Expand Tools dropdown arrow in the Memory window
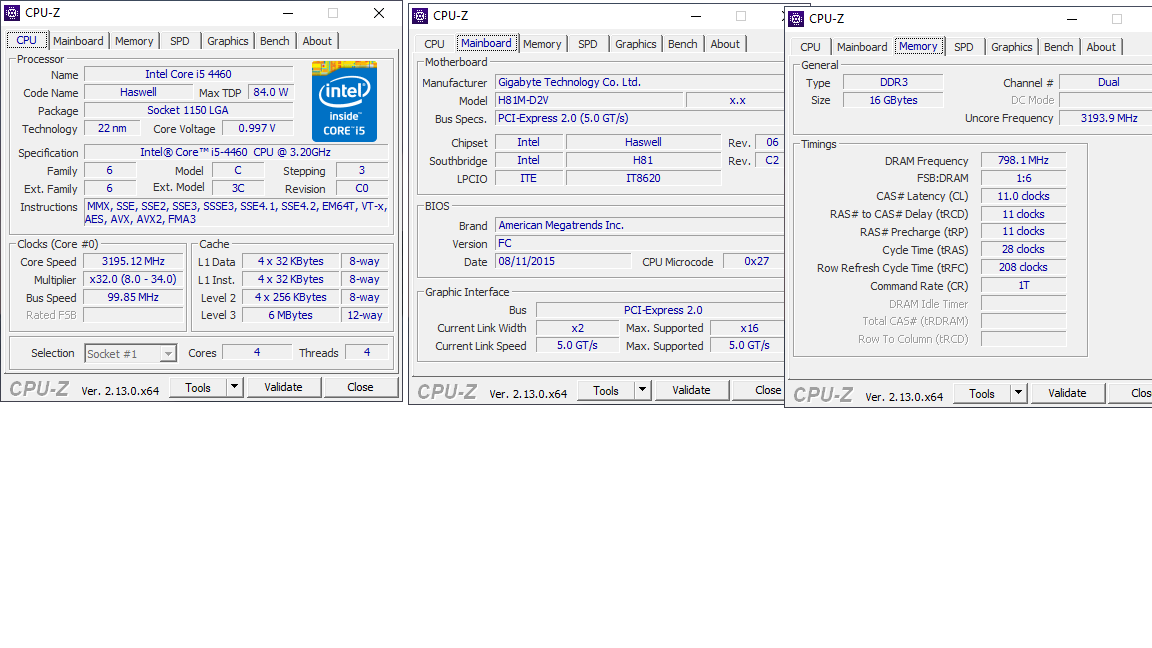Viewport: 1152px width, 648px height. click(1018, 393)
